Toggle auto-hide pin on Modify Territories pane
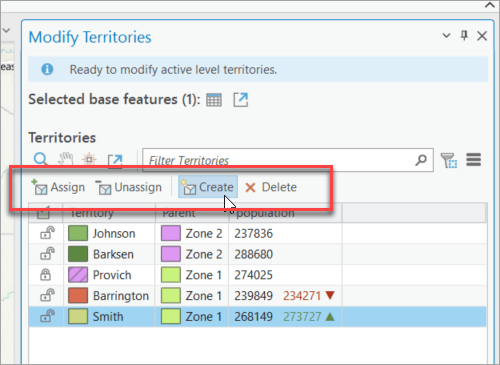This screenshot has height=365, width=500. coord(464,35)
